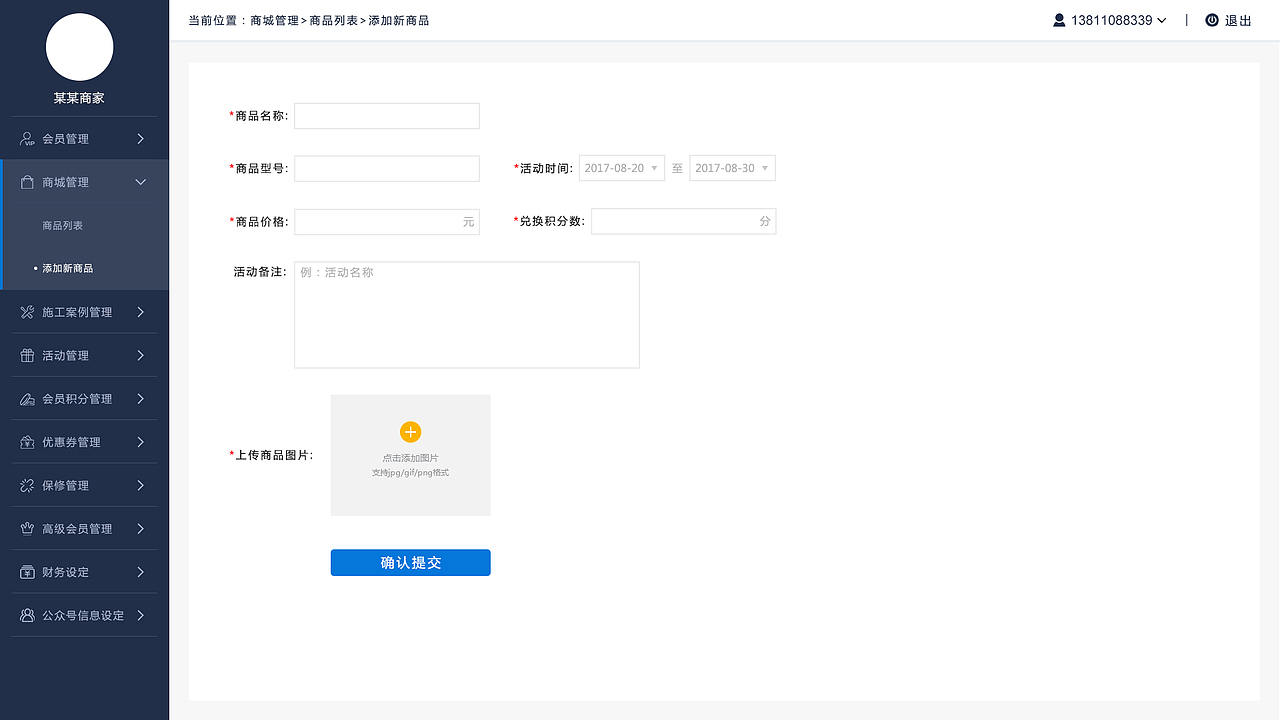The height and width of the screenshot is (720, 1280).
Task: Click inside the 商品名称 input field
Action: (x=386, y=115)
